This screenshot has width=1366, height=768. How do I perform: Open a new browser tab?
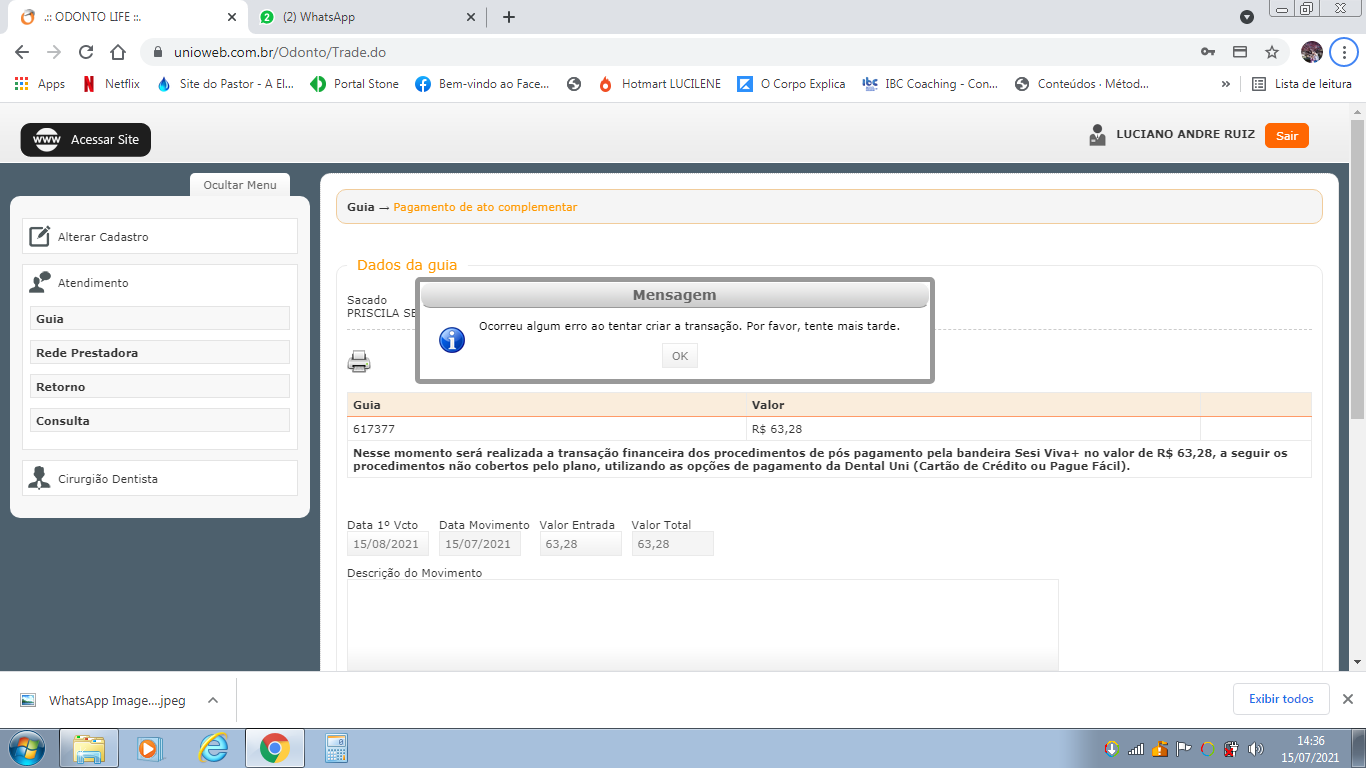(x=509, y=17)
